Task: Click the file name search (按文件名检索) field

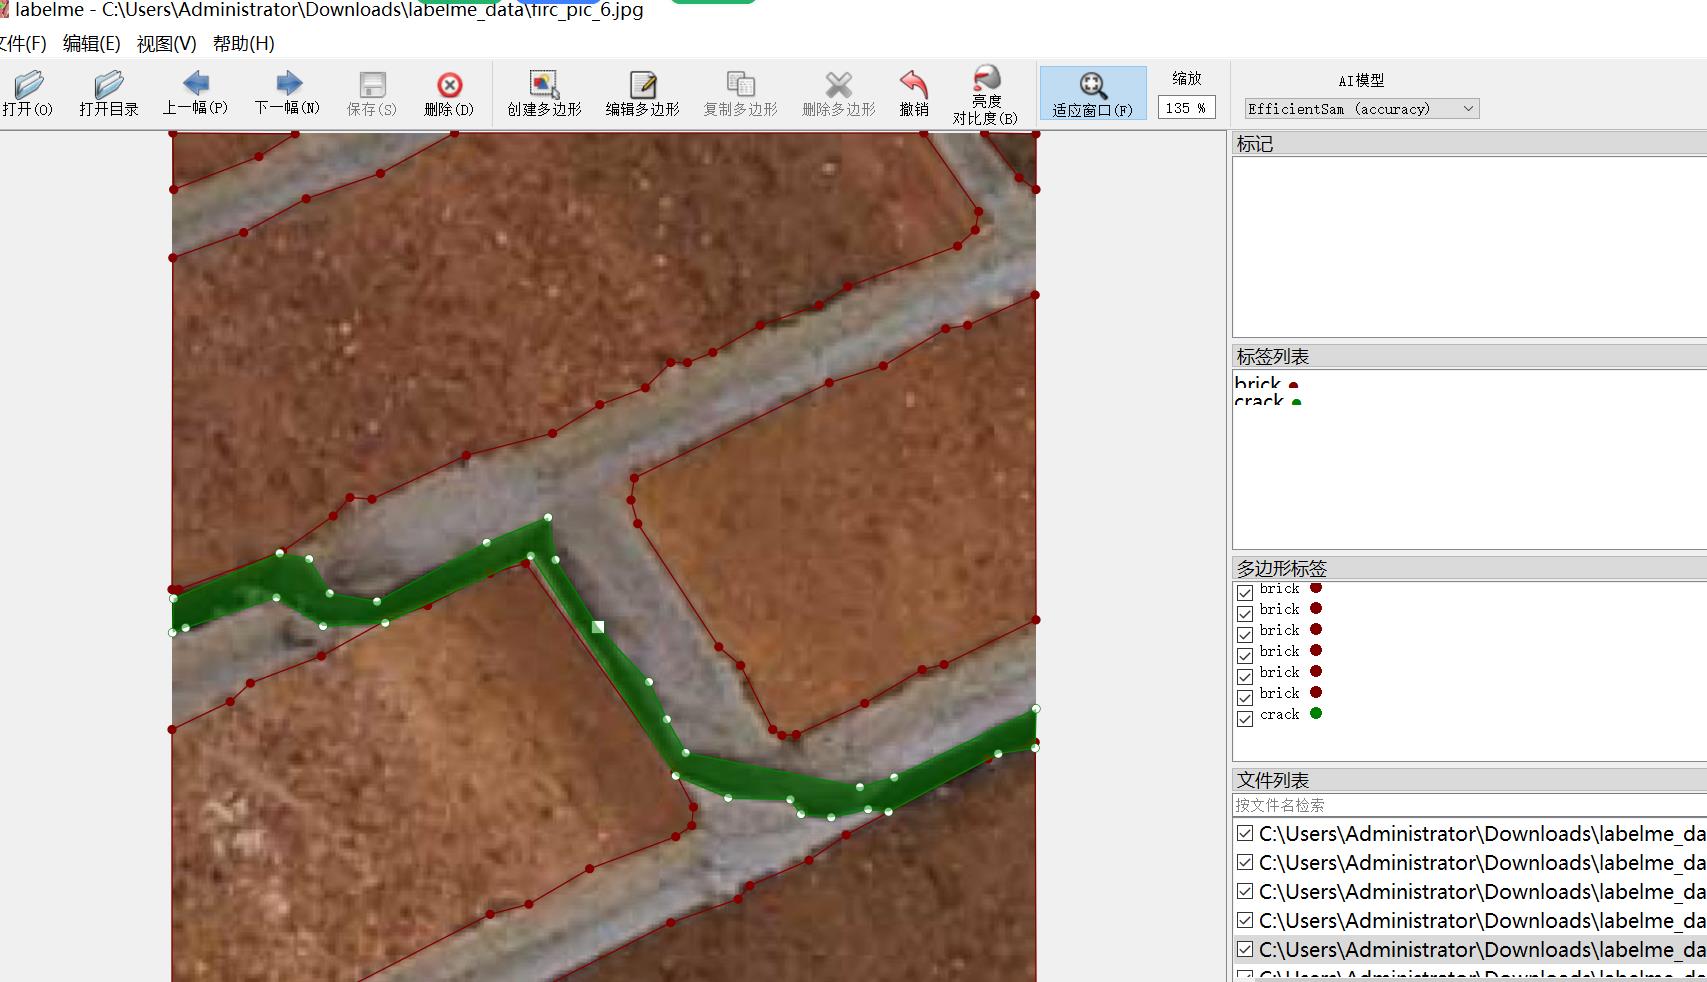Action: (1469, 805)
